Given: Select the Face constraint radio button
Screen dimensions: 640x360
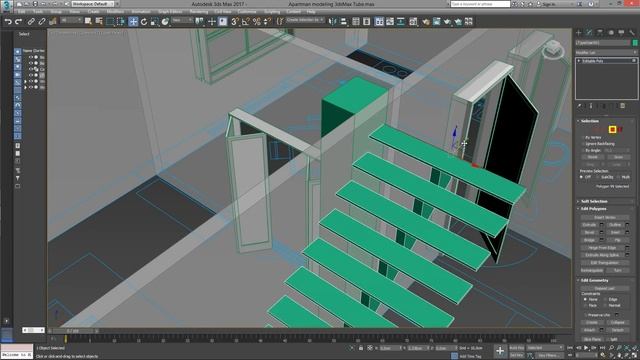Looking at the screenshot, I should pyautogui.click(x=585, y=305).
